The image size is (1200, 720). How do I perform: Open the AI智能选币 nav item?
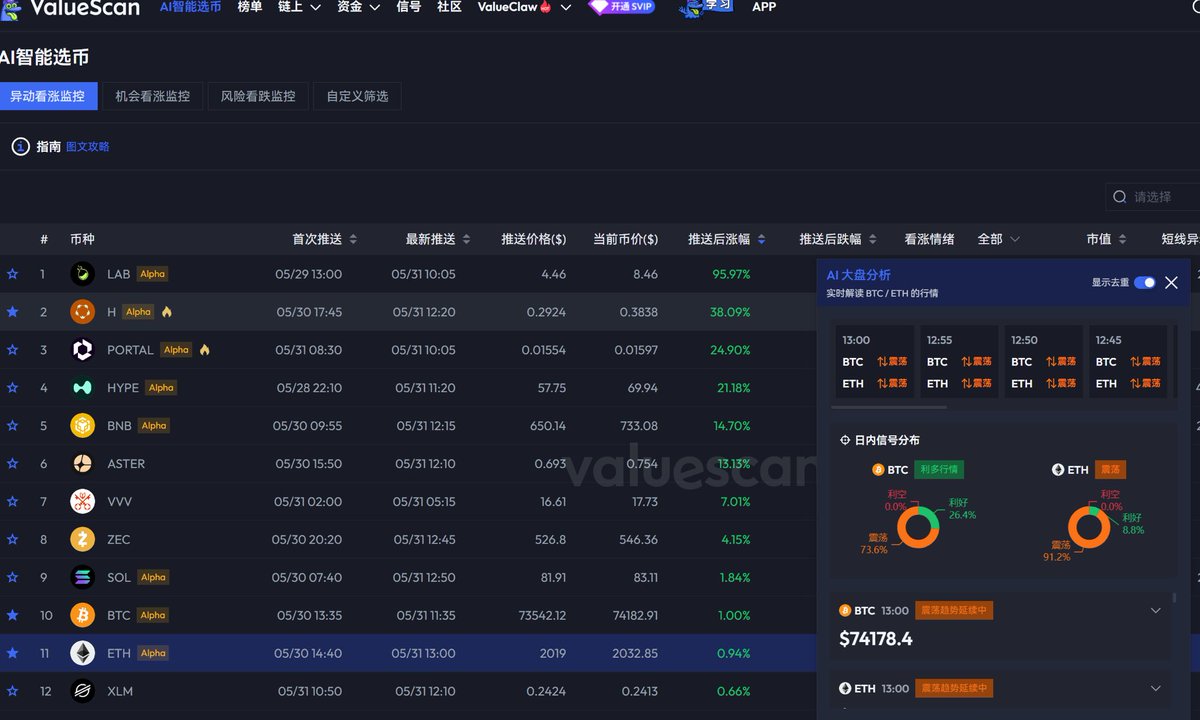point(190,7)
